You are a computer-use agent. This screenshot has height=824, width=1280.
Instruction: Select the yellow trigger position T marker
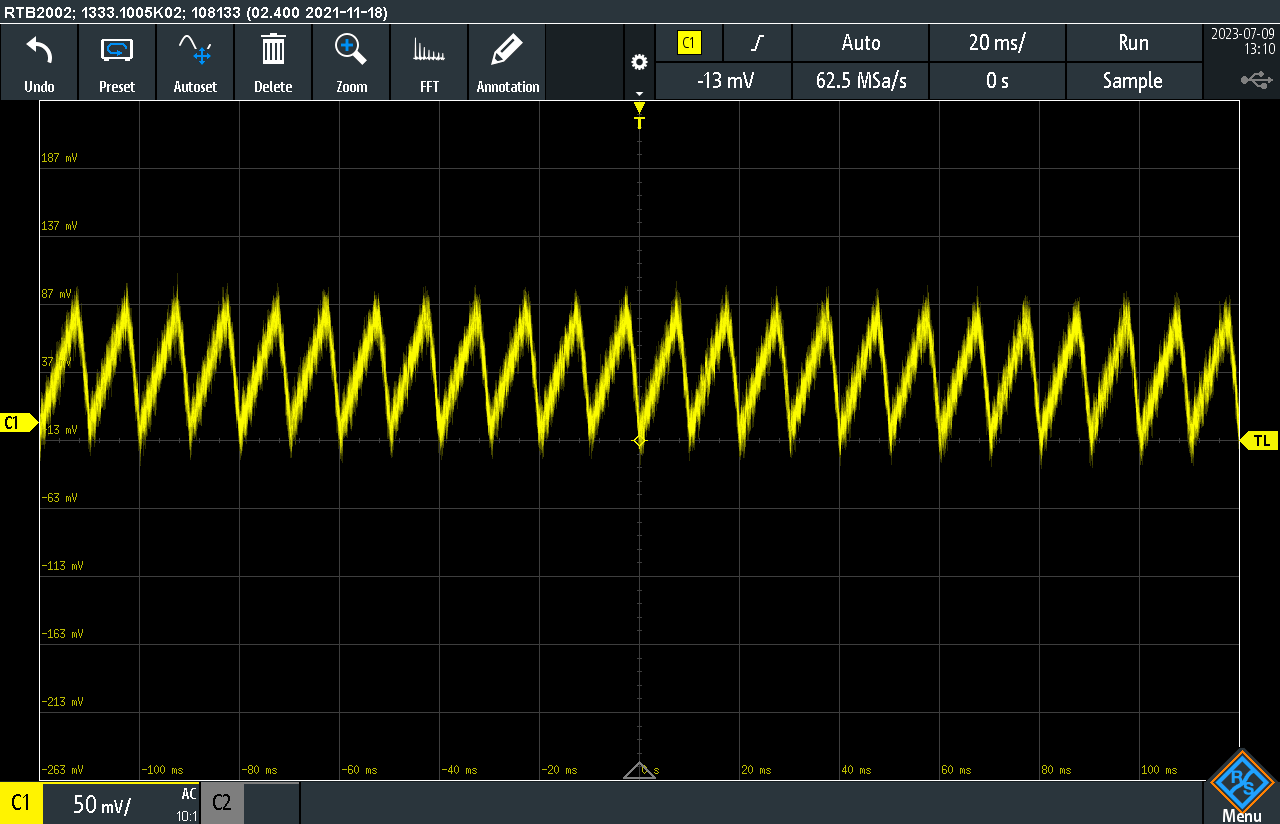(x=639, y=116)
